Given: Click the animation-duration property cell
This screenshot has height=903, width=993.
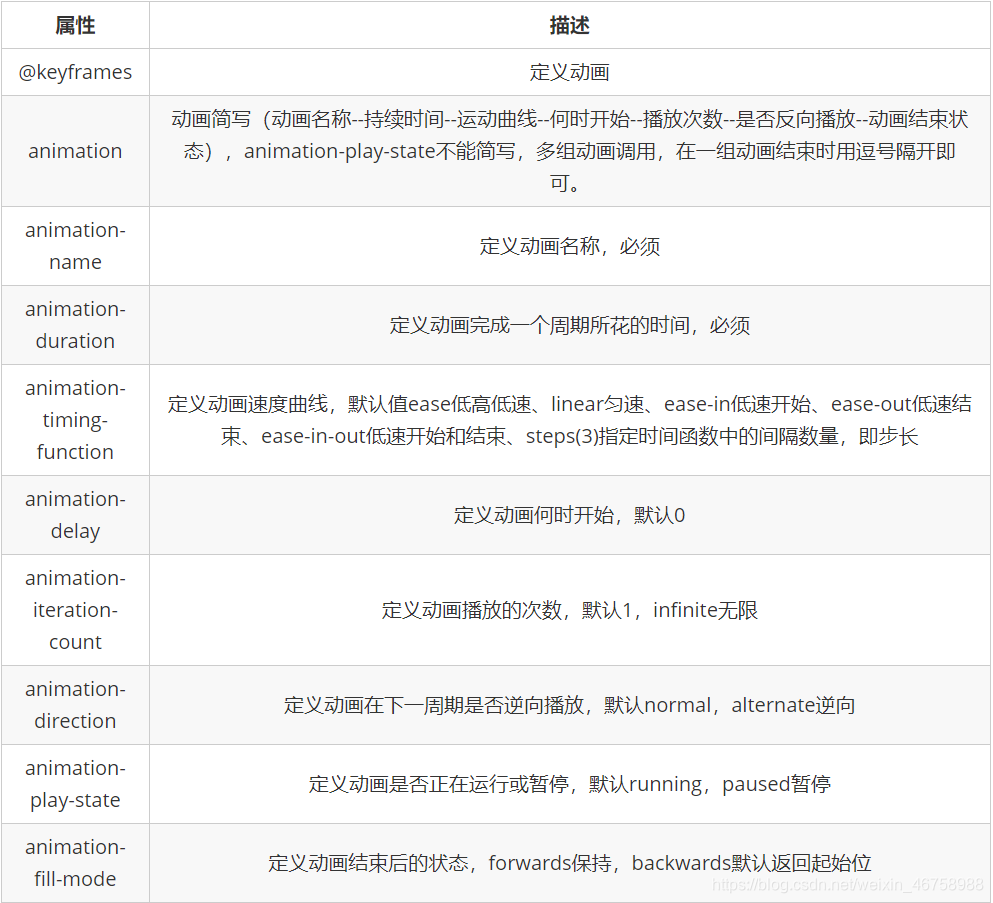Looking at the screenshot, I should point(75,325).
